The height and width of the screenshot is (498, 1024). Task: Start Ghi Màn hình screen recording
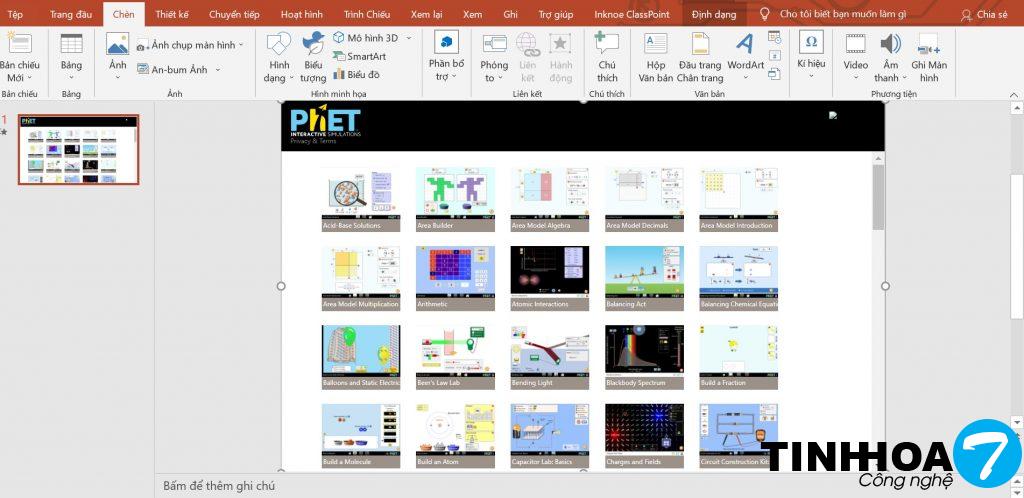[928, 56]
